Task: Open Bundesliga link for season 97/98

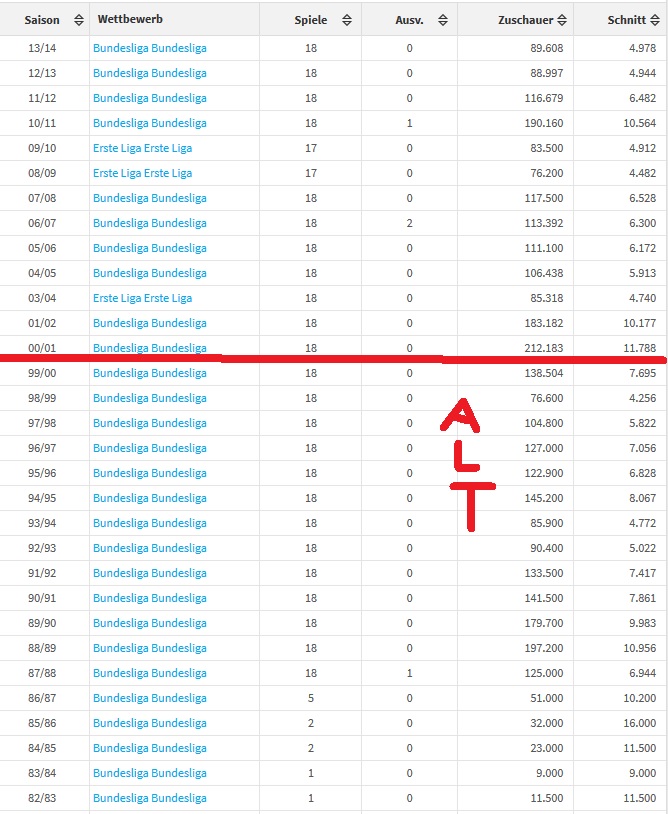Action: (x=149, y=423)
